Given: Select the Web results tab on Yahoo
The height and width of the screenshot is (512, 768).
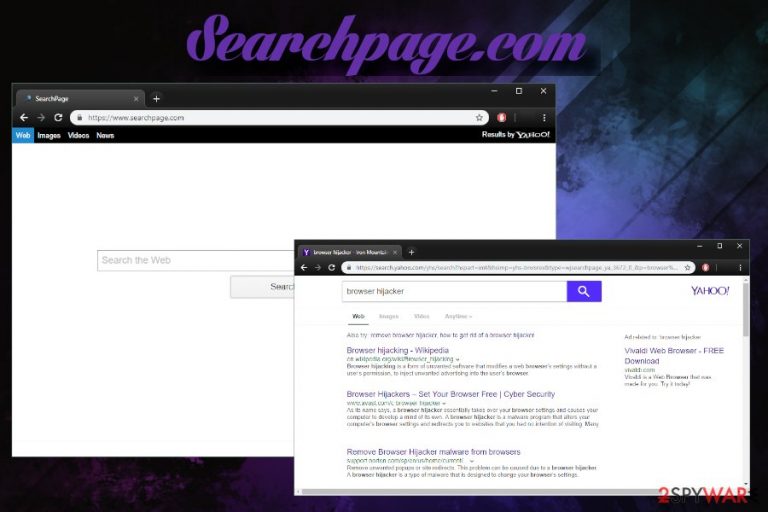Looking at the screenshot, I should point(359,317).
